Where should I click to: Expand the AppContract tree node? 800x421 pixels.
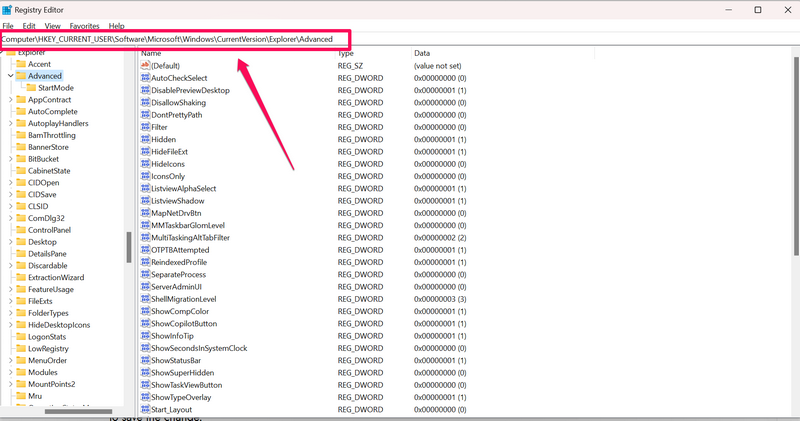click(x=10, y=100)
